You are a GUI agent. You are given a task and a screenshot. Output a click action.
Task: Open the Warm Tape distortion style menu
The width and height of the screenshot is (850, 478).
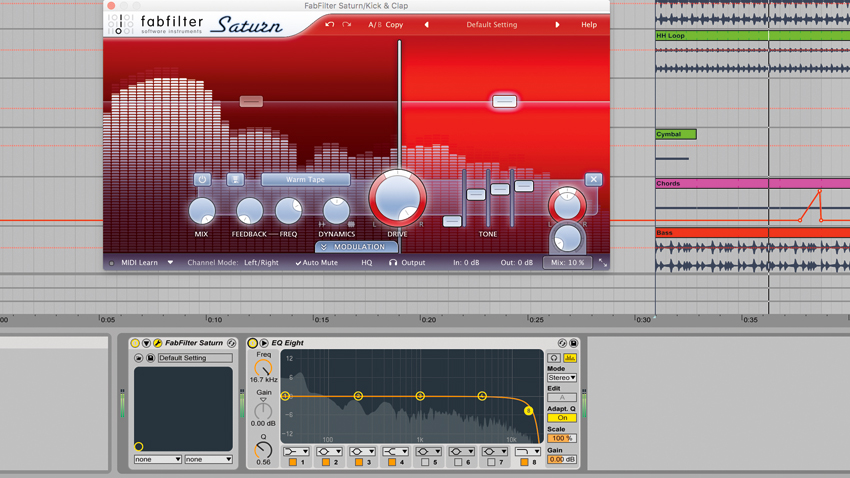(x=306, y=179)
